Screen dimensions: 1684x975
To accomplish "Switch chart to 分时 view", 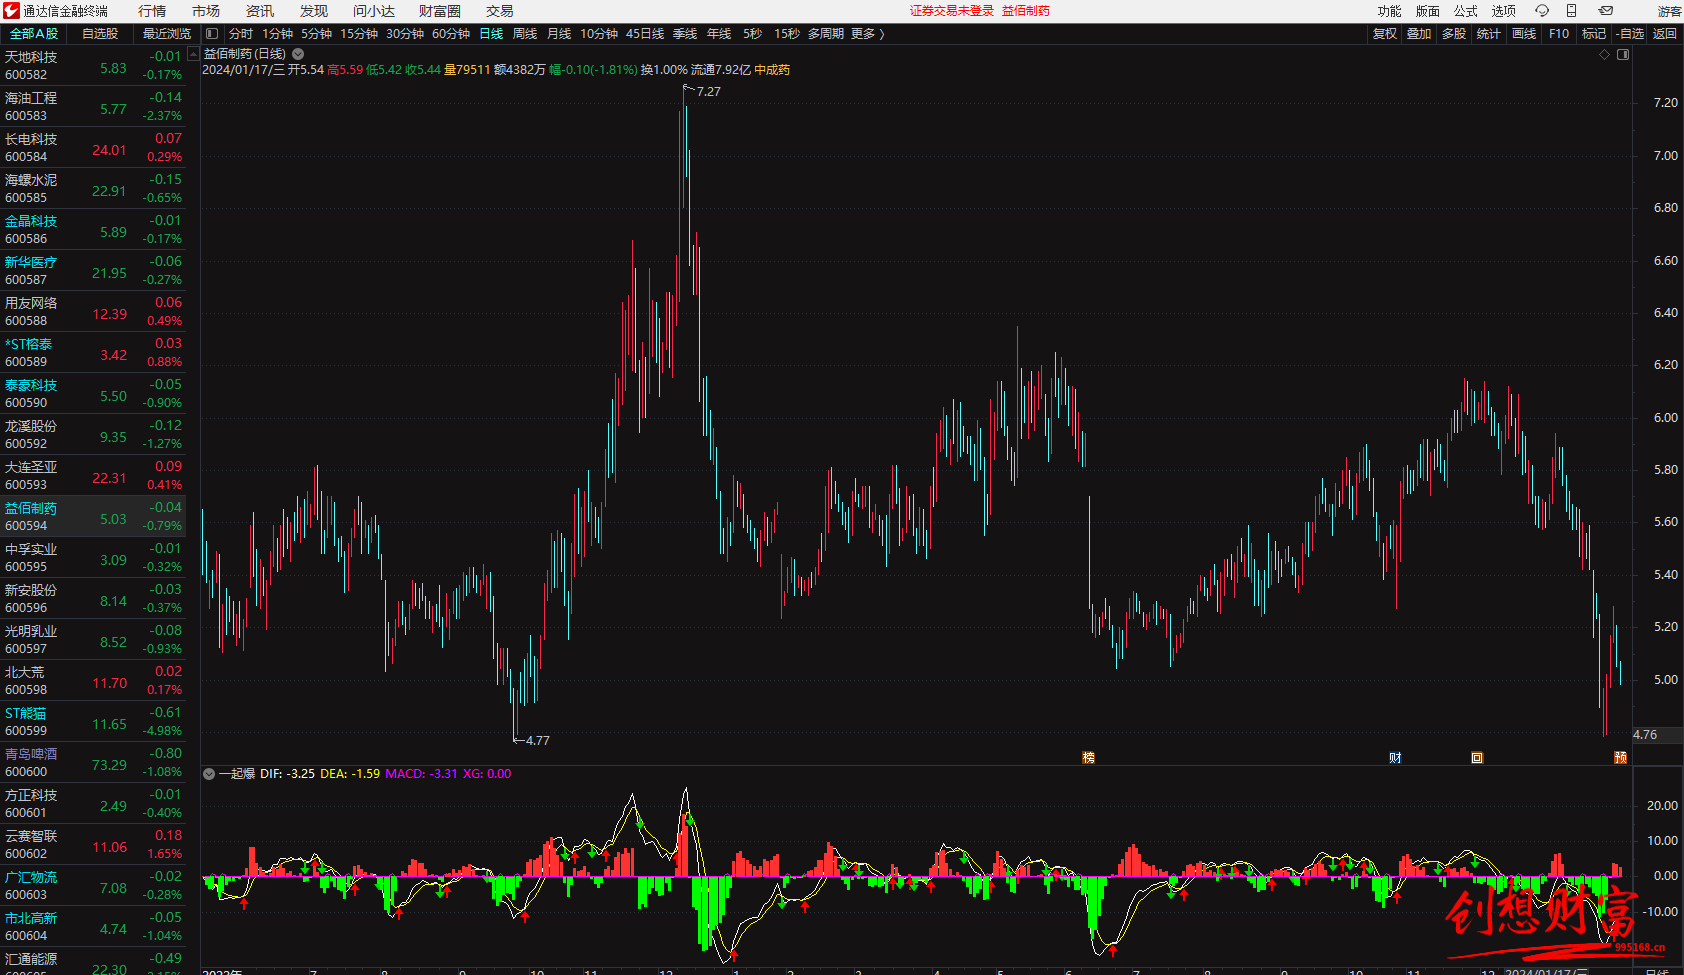I will (x=241, y=34).
